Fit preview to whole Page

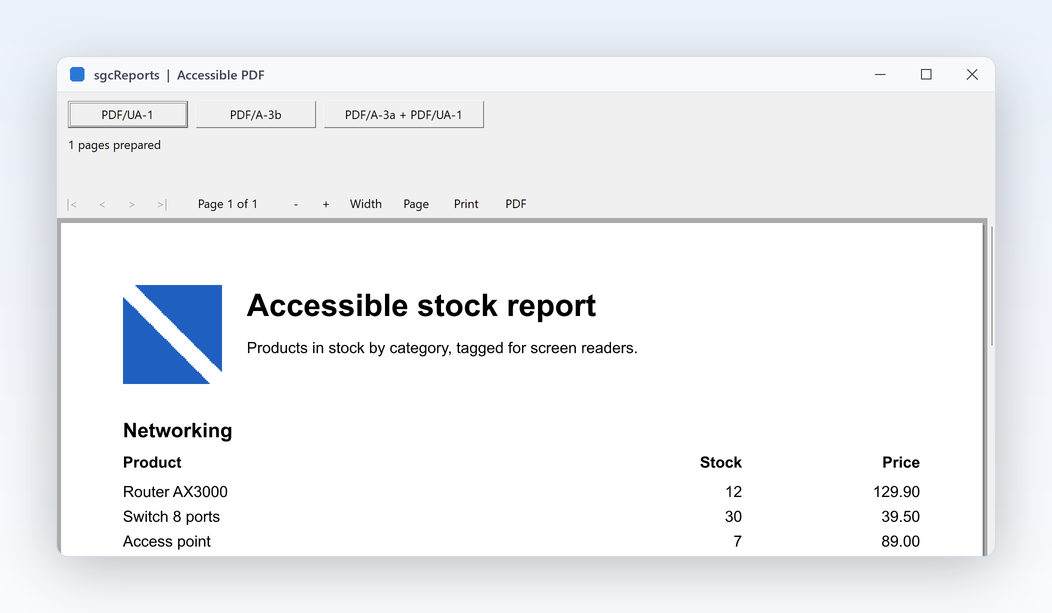coord(416,204)
